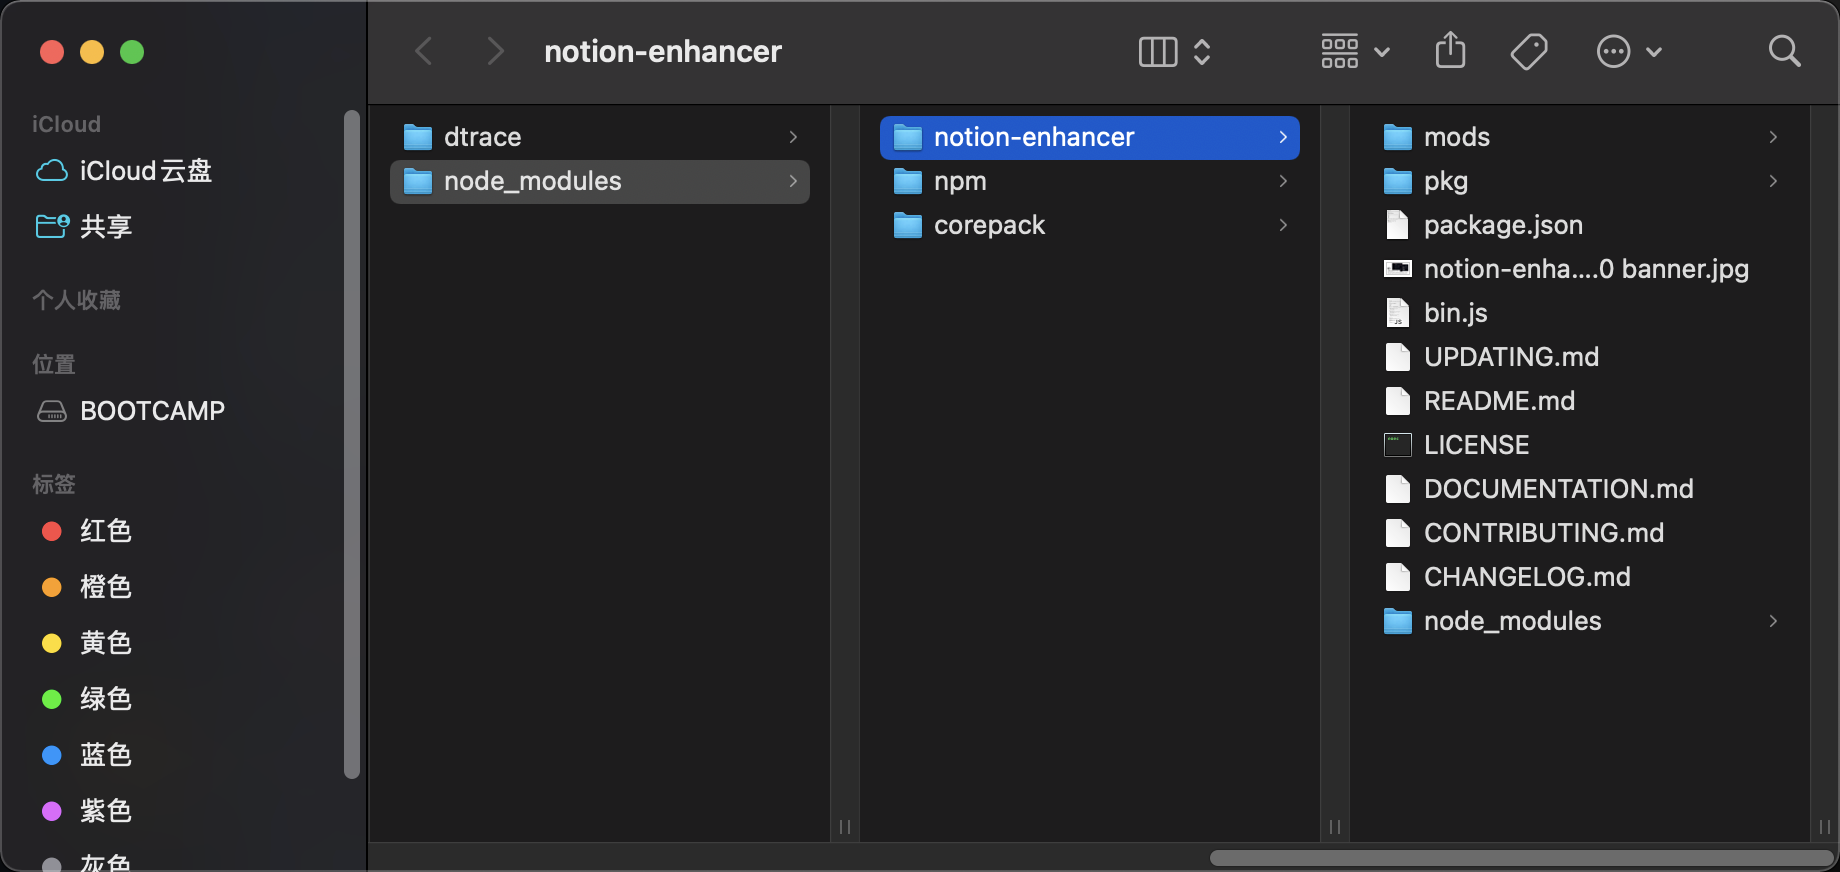Select the README.md file
The width and height of the screenshot is (1840, 872).
pyautogui.click(x=1580, y=401)
